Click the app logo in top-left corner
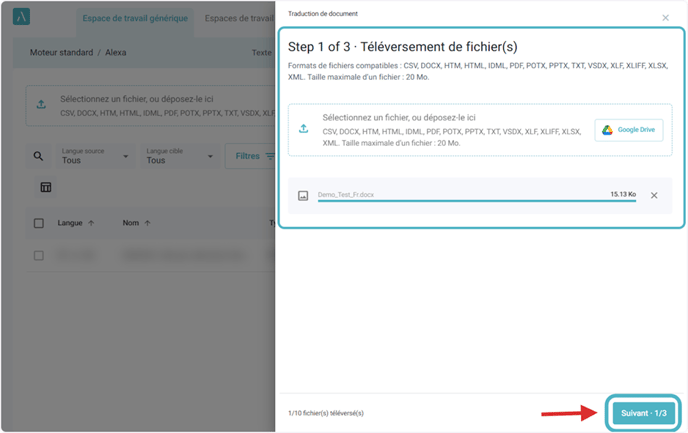This screenshot has height=433, width=688. pyautogui.click(x=22, y=17)
